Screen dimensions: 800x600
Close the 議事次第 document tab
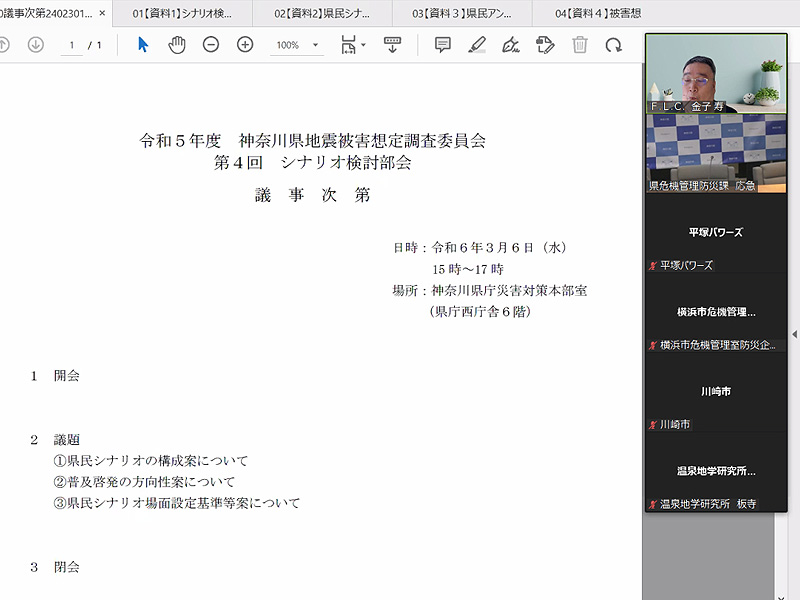[x=102, y=13]
